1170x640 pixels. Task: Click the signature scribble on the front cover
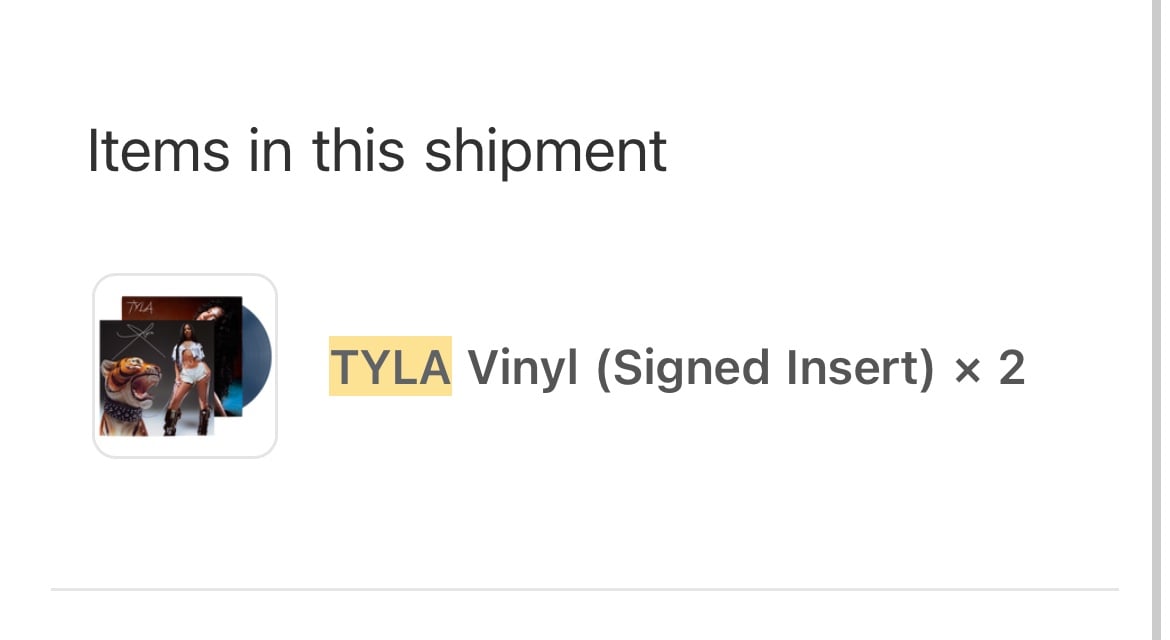tap(139, 337)
